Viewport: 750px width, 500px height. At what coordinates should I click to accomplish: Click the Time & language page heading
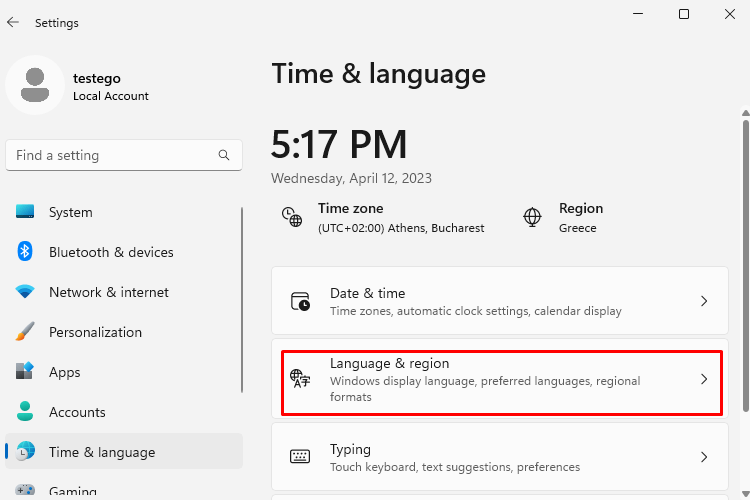378,75
